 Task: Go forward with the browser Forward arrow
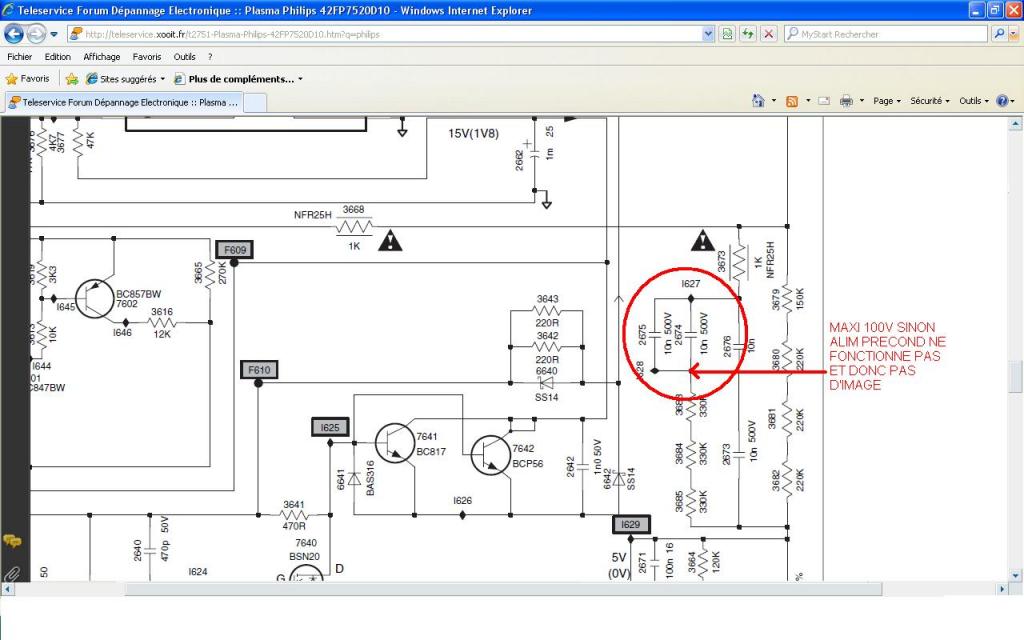click(36, 33)
